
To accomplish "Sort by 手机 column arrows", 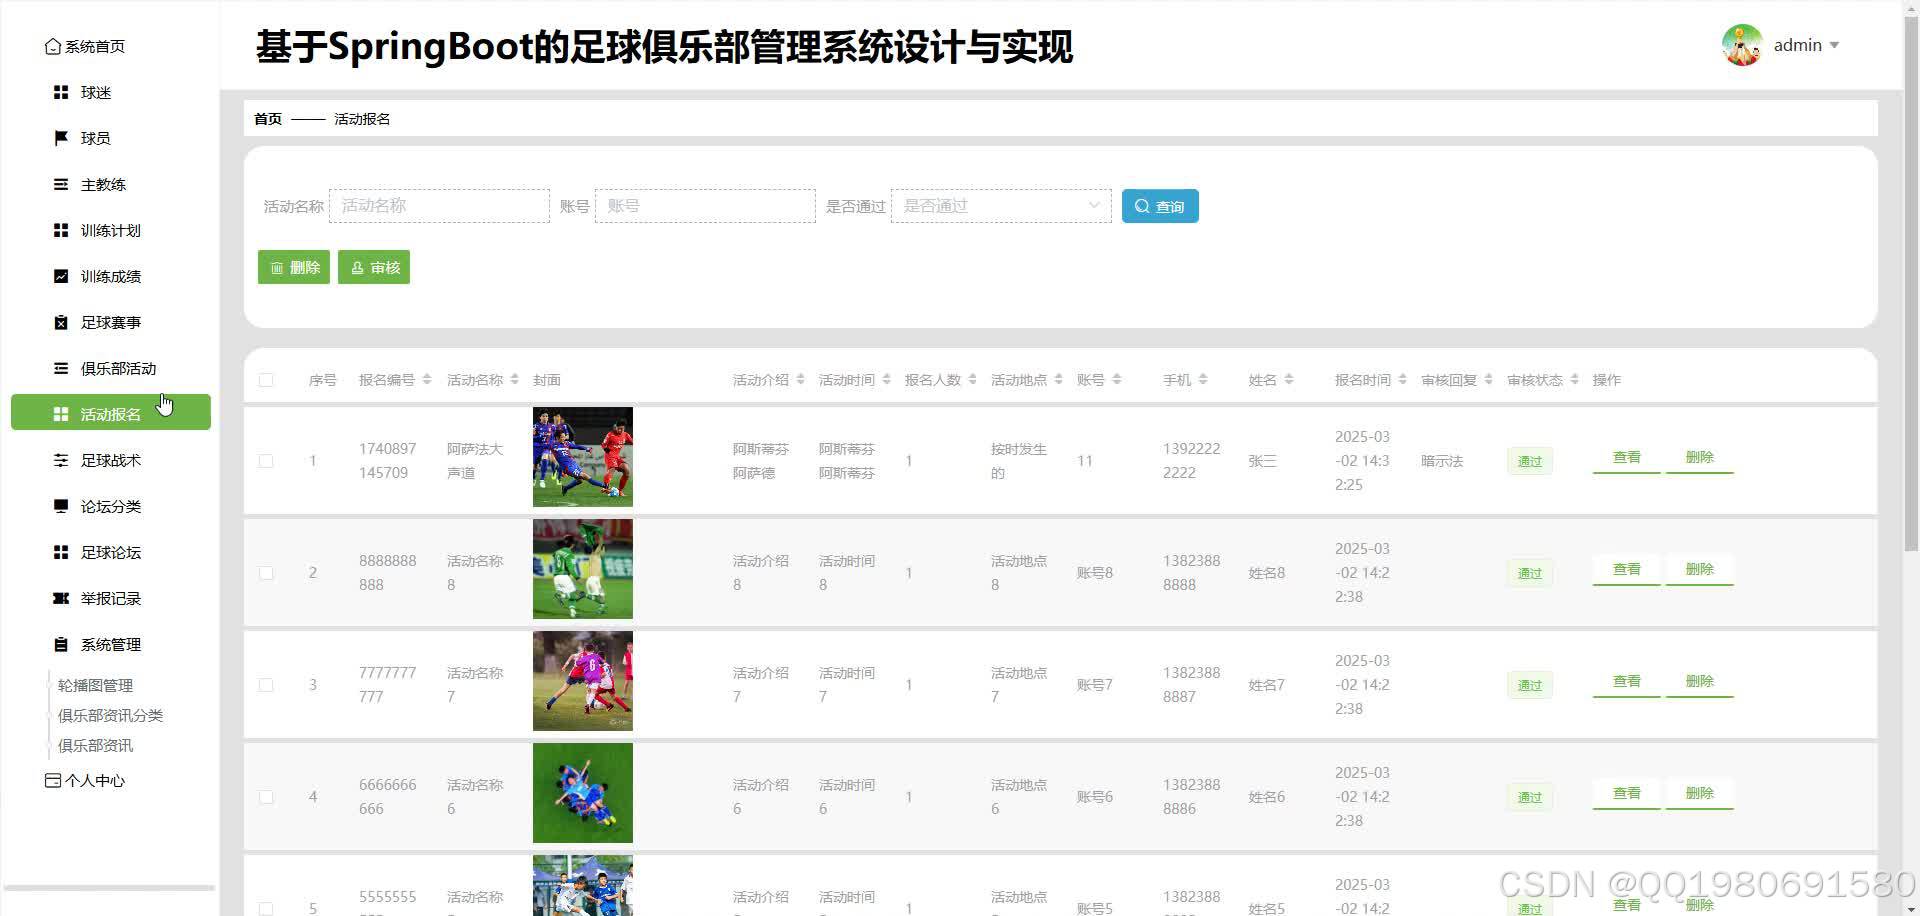I will point(1203,380).
